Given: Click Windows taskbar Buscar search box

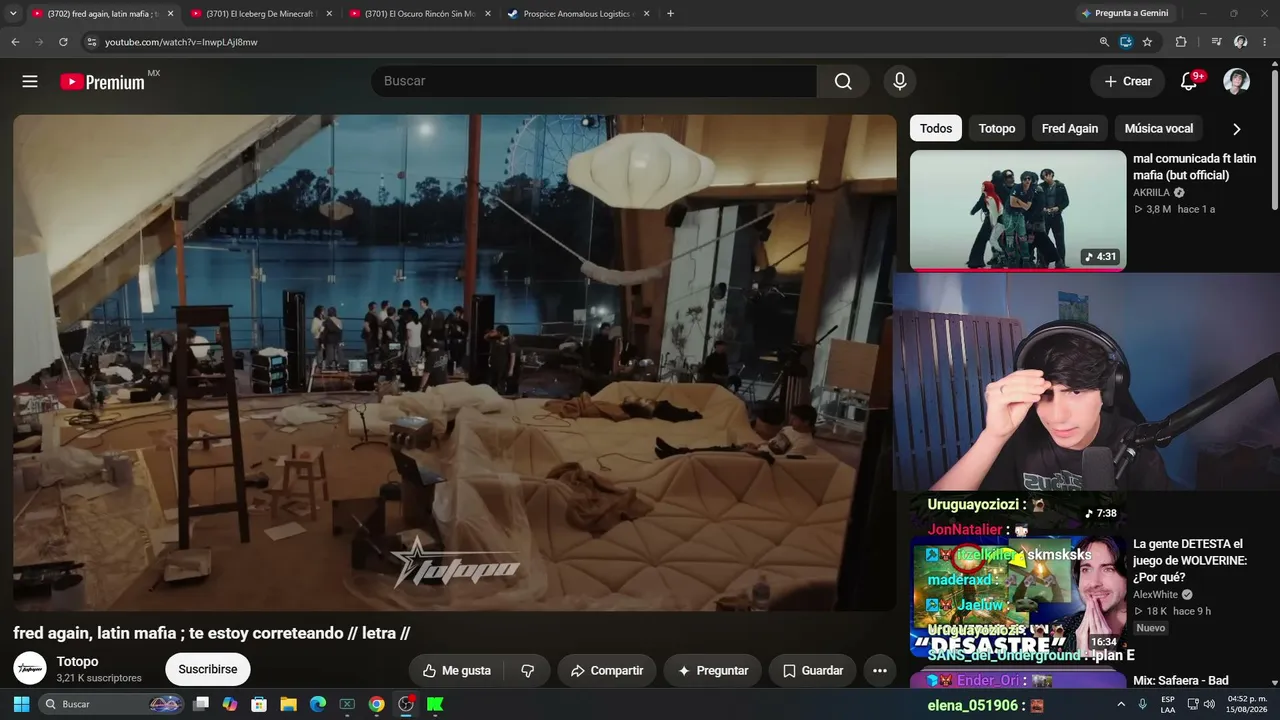Looking at the screenshot, I should click(112, 704).
